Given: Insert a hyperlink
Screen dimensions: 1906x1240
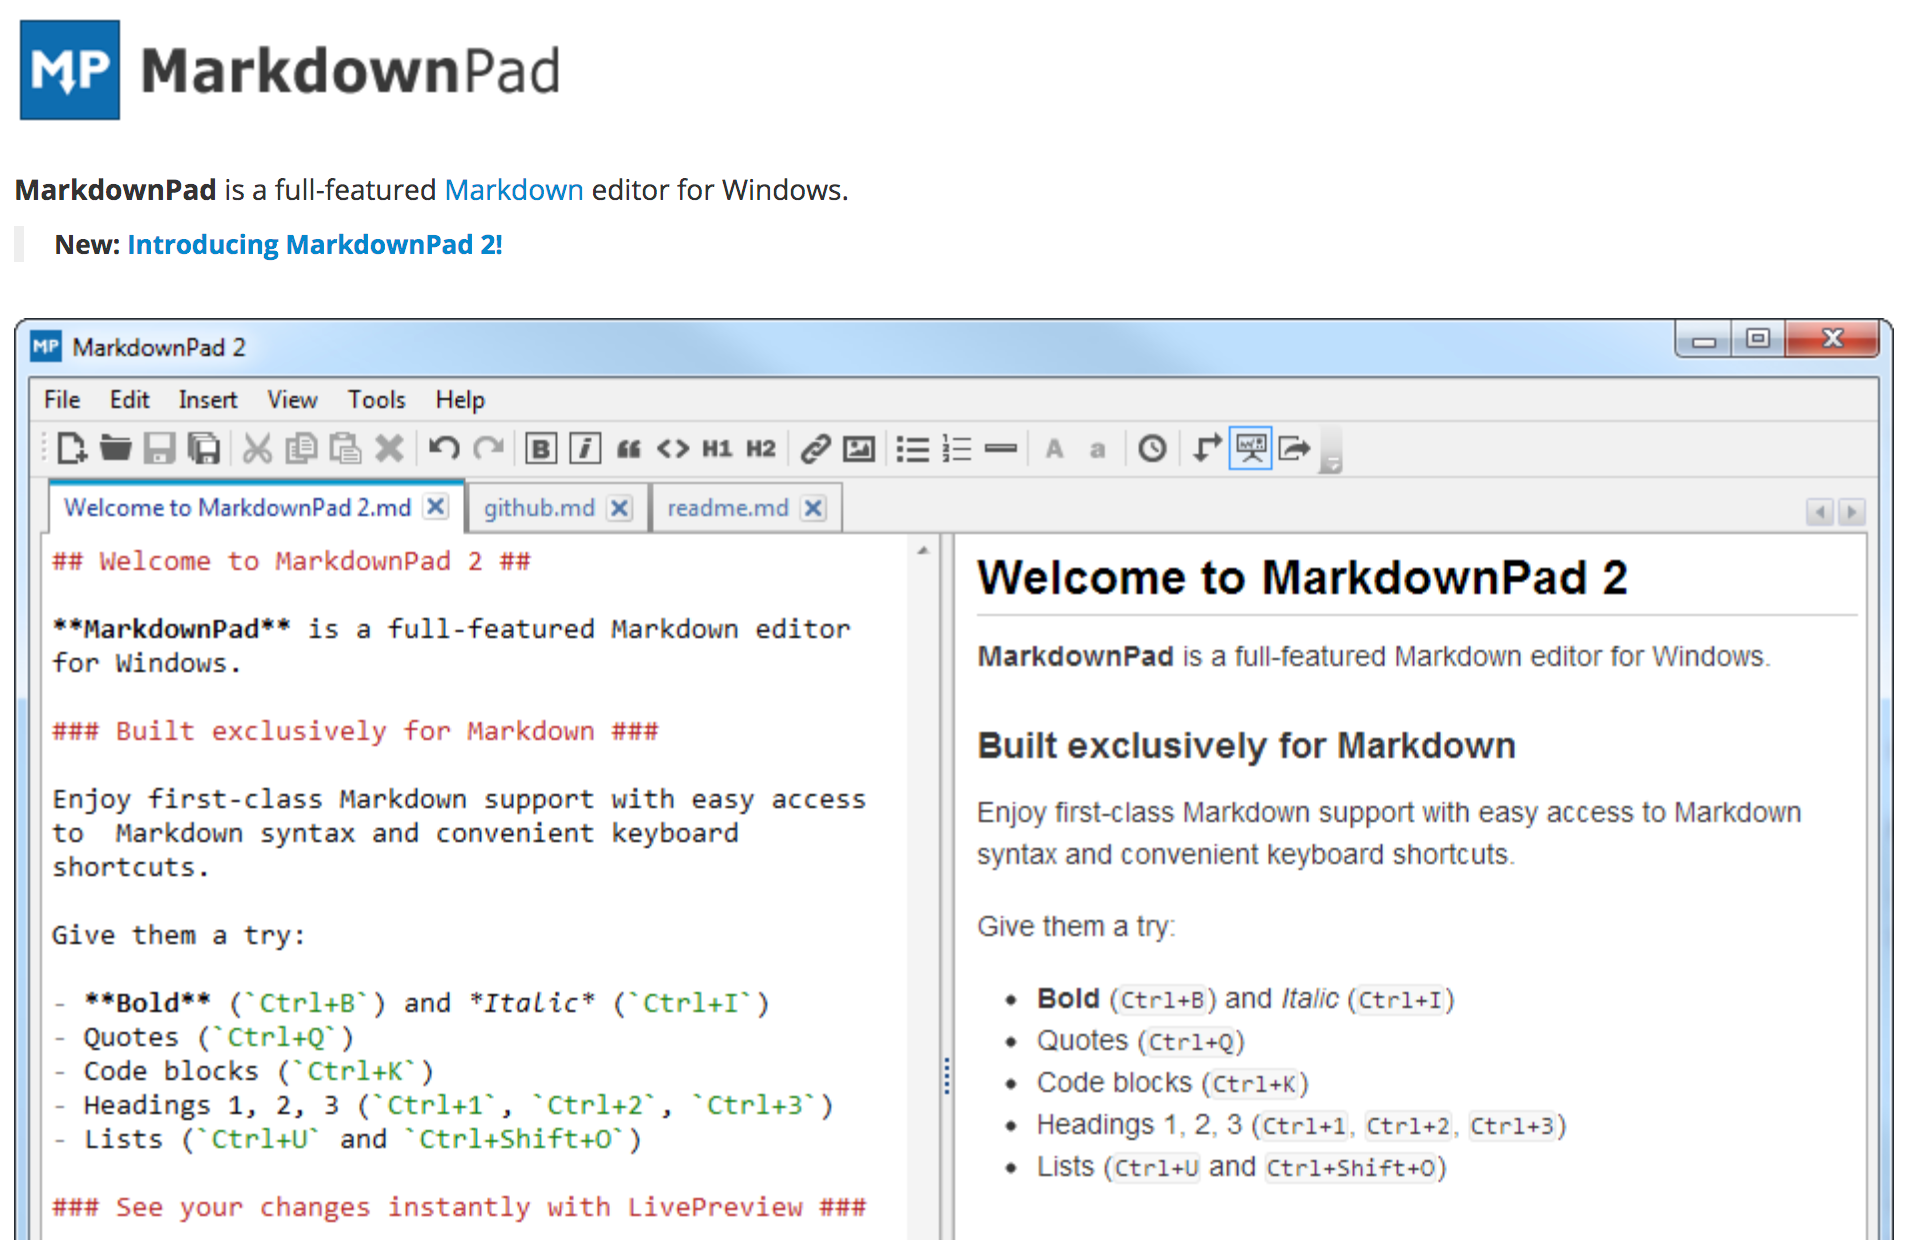Looking at the screenshot, I should (816, 448).
